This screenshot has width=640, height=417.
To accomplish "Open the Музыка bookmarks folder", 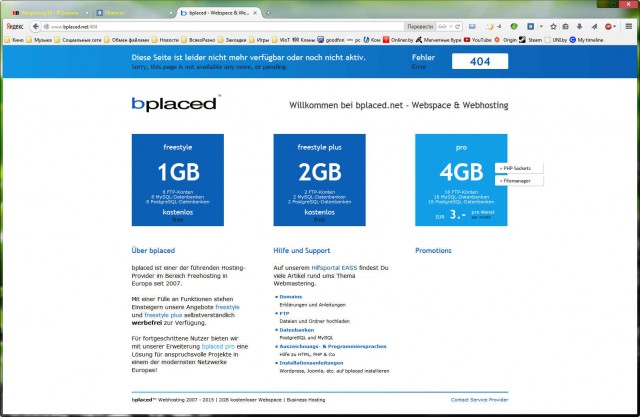I will (x=39, y=40).
